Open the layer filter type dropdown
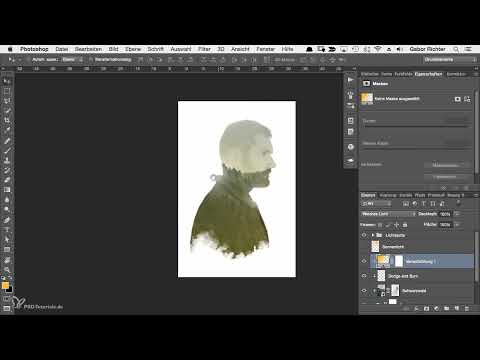Image resolution: width=480 pixels, height=360 pixels. 376,203
